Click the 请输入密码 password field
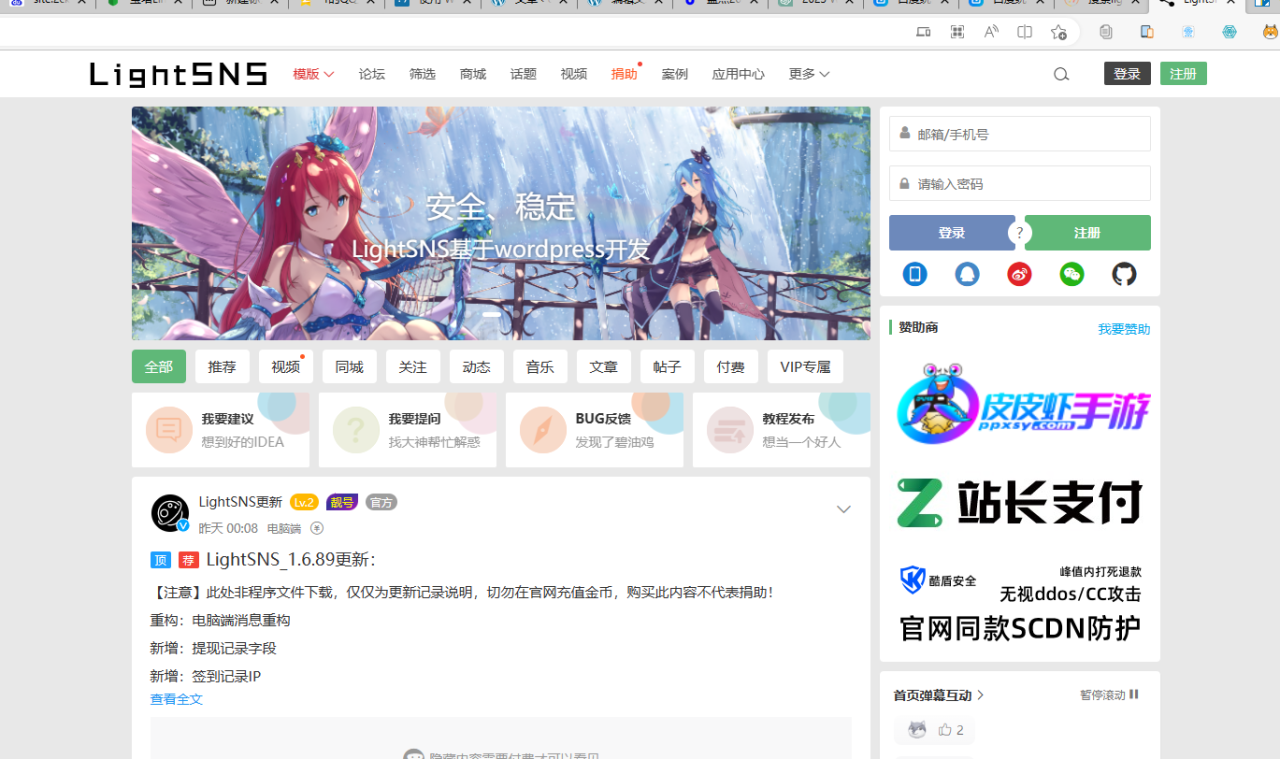This screenshot has width=1280, height=759. click(x=1020, y=183)
